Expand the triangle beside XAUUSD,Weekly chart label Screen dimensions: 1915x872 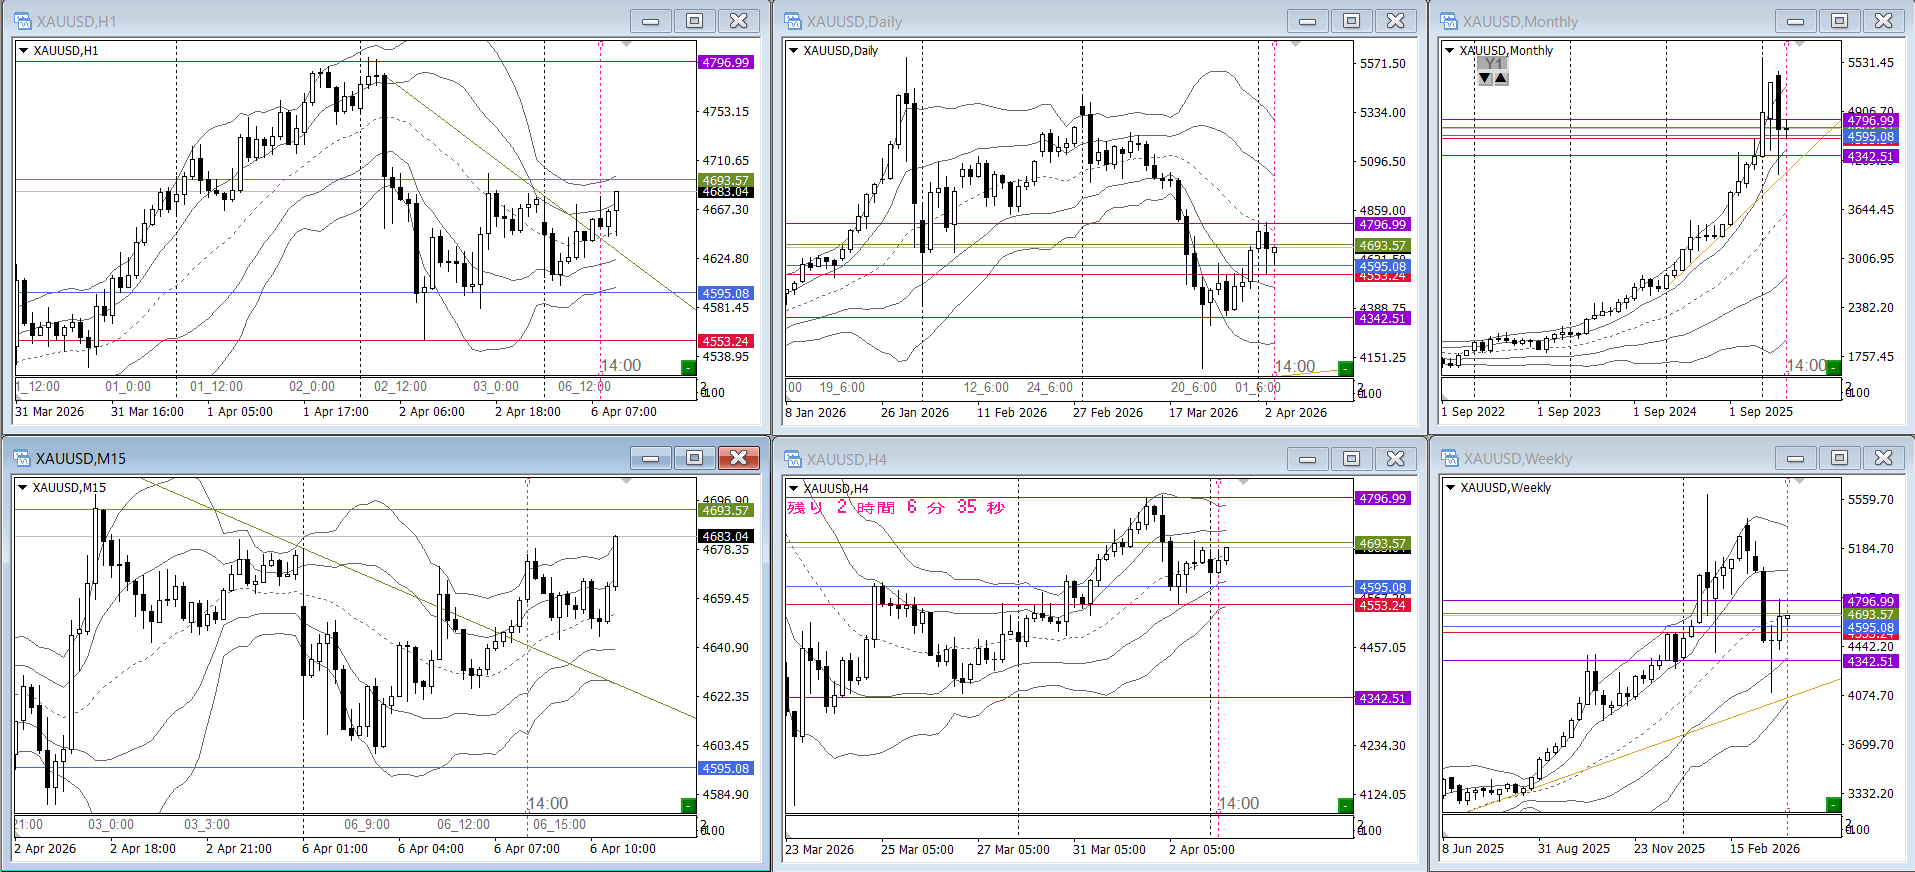click(x=1450, y=487)
